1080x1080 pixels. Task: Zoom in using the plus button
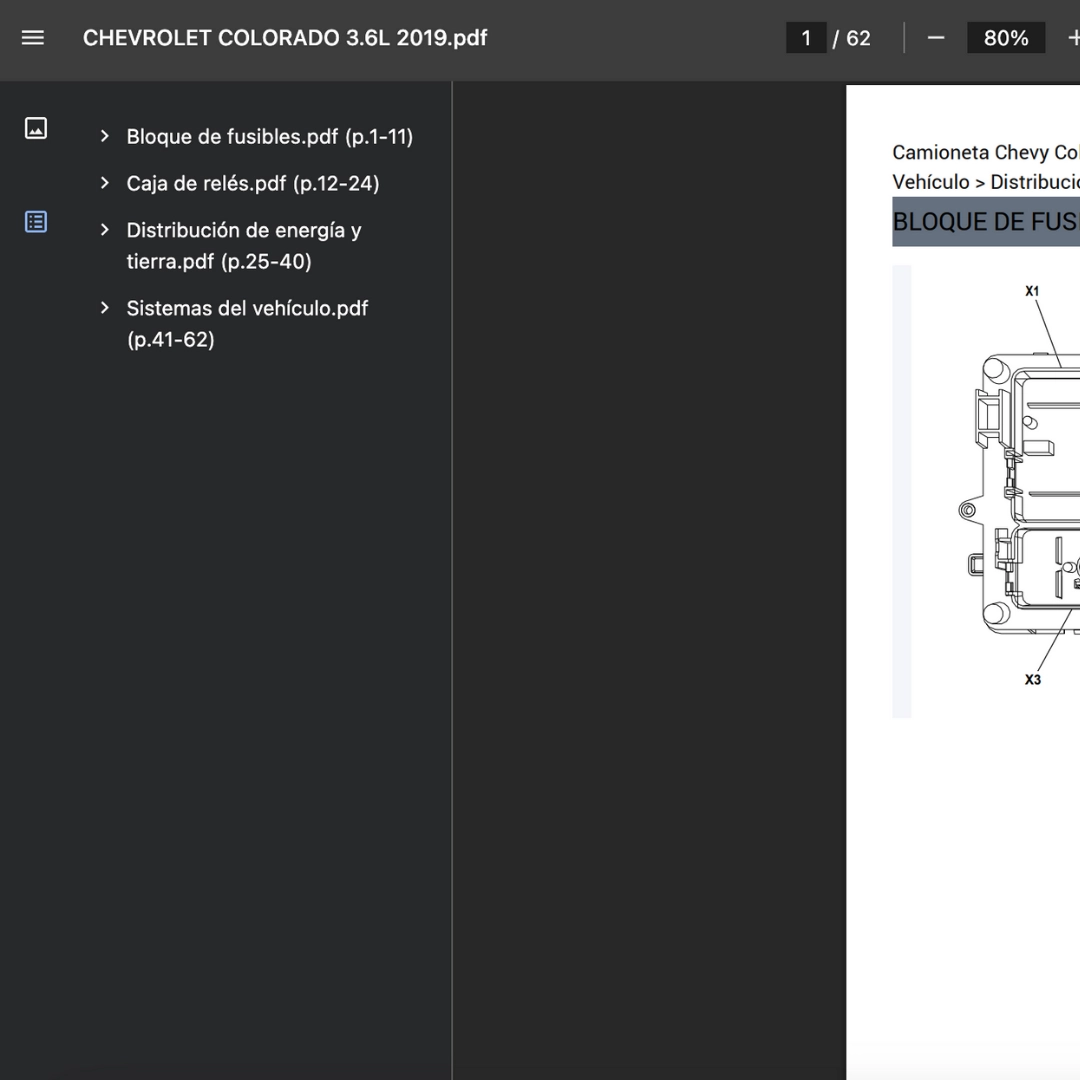point(1072,38)
